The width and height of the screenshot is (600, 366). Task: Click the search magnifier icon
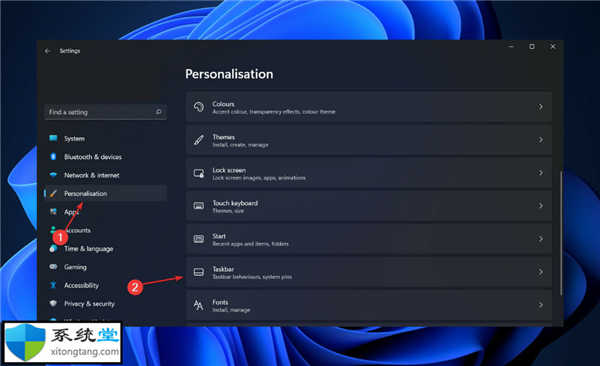pyautogui.click(x=158, y=112)
